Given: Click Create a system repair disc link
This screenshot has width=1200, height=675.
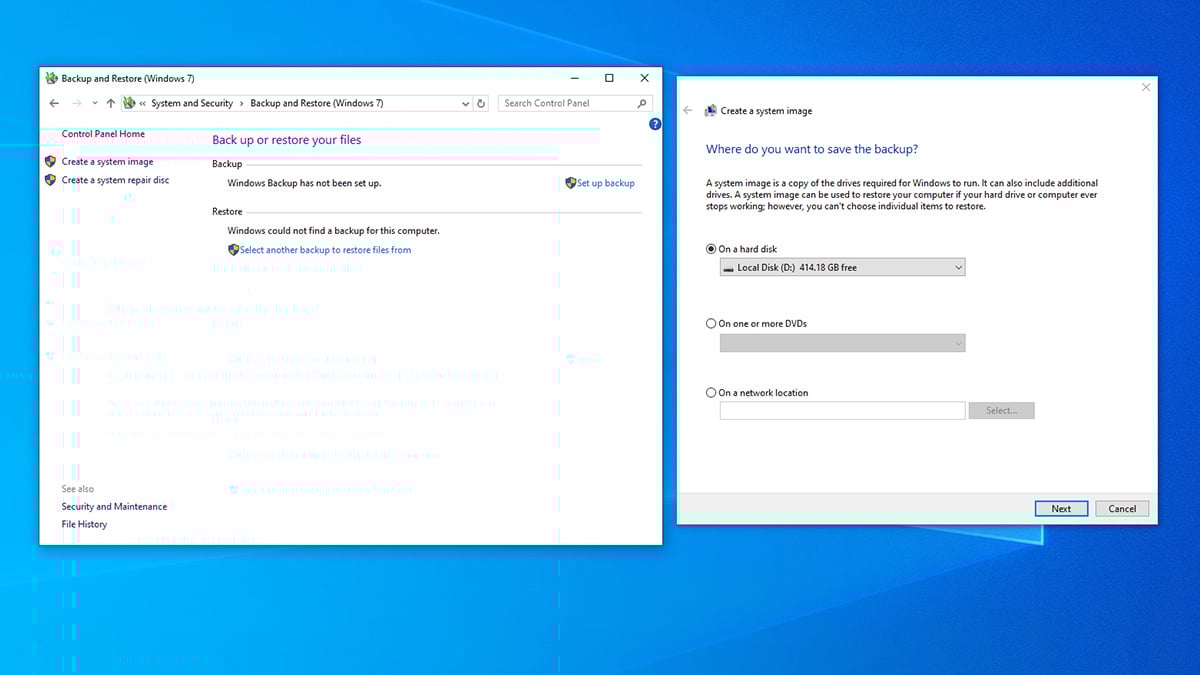Looking at the screenshot, I should [x=116, y=180].
